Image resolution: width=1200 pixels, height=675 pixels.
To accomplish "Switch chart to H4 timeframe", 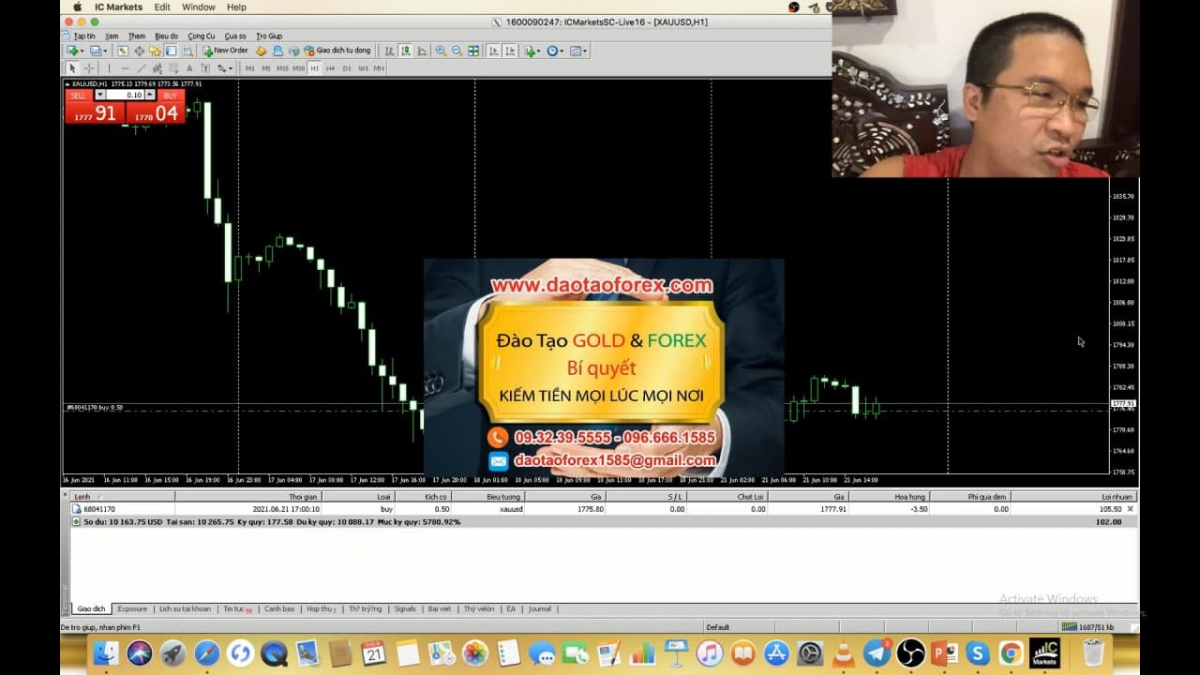I will [x=330, y=68].
